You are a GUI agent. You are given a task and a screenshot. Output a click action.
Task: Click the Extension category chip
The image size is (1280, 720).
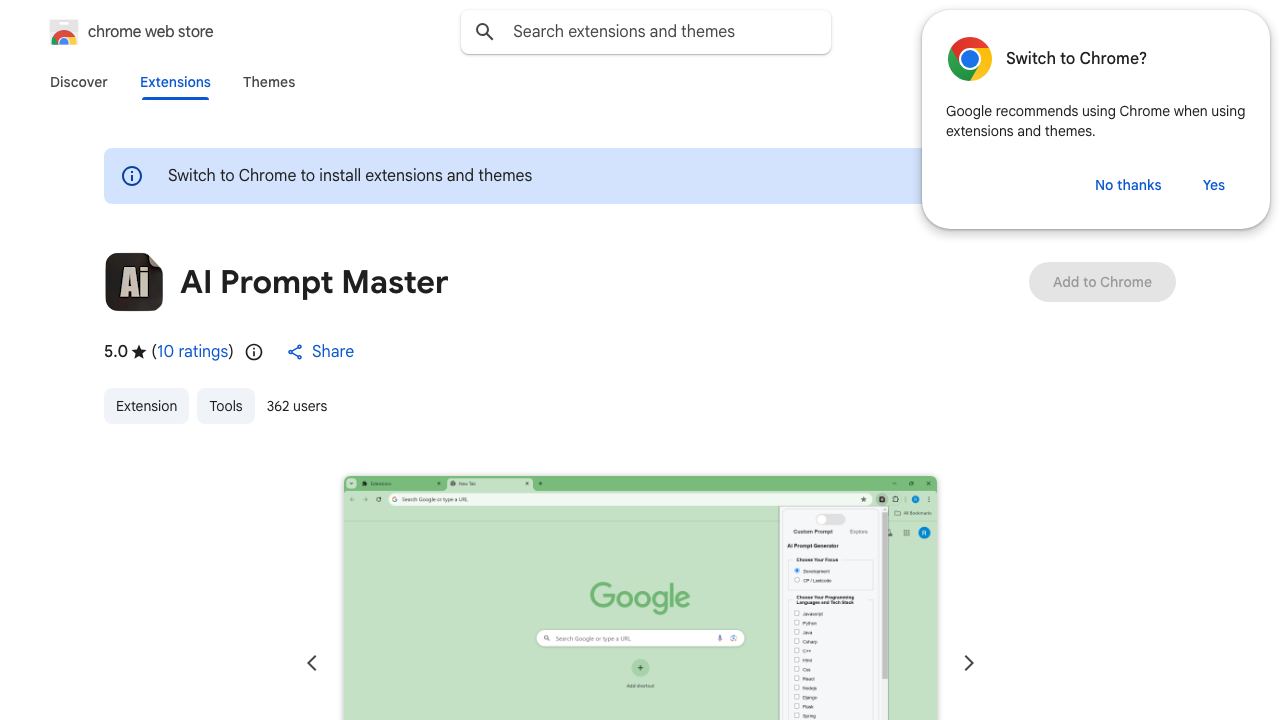(146, 406)
